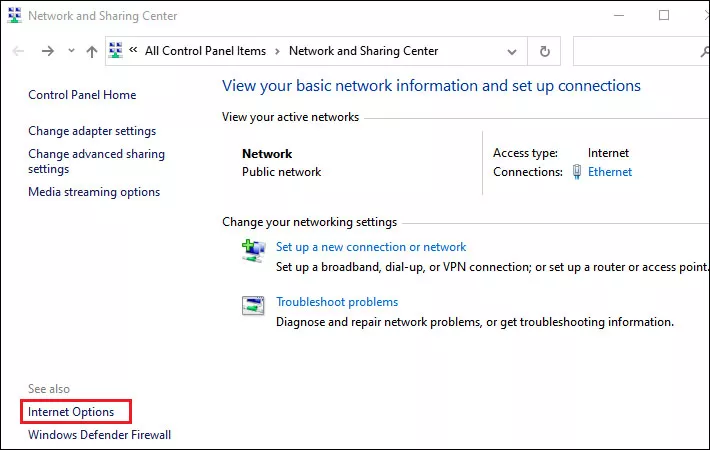Click the Public network label
The width and height of the screenshot is (710, 450).
[x=281, y=172]
